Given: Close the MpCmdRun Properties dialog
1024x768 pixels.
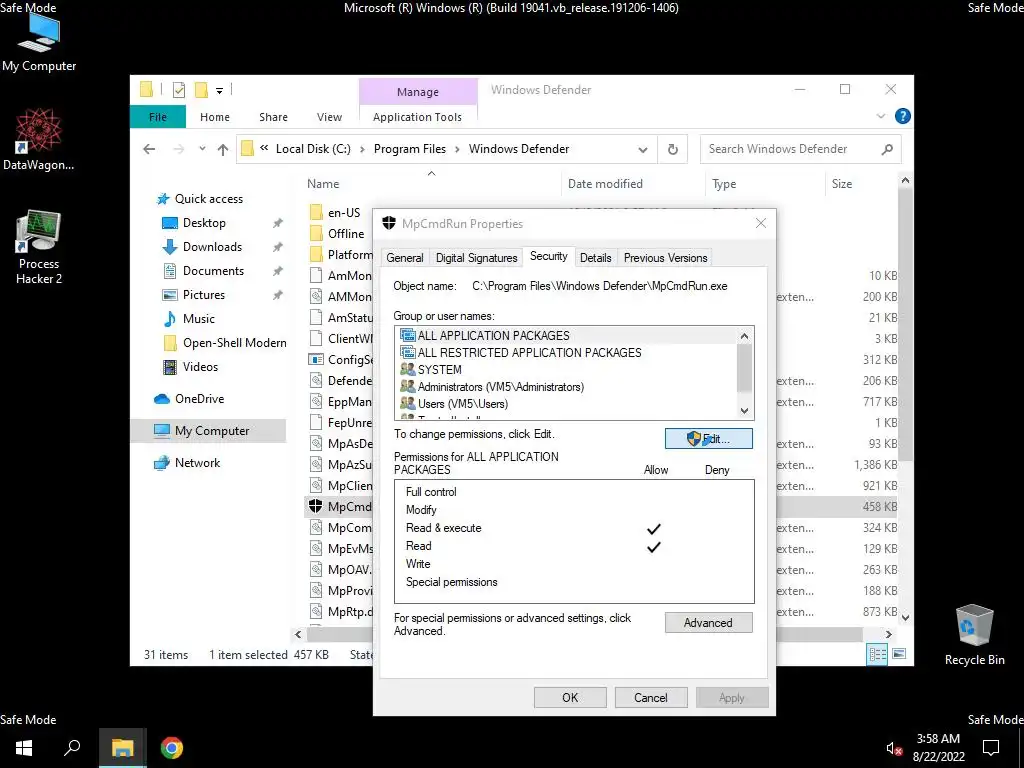Looking at the screenshot, I should click(761, 223).
